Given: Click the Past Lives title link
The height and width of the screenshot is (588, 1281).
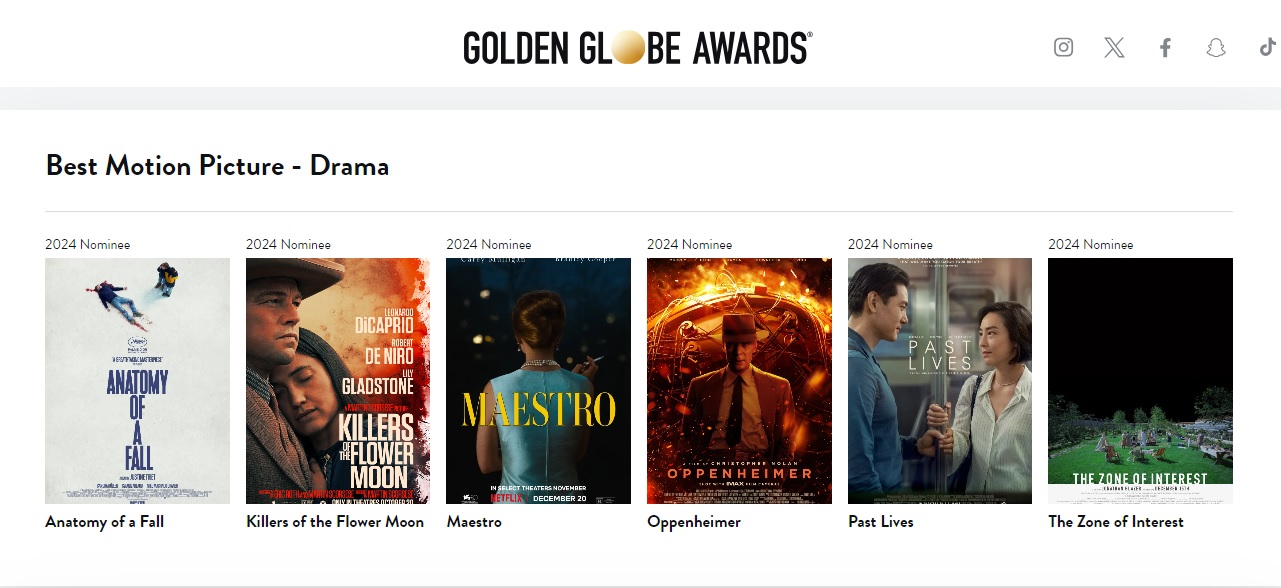Looking at the screenshot, I should pos(881,522).
